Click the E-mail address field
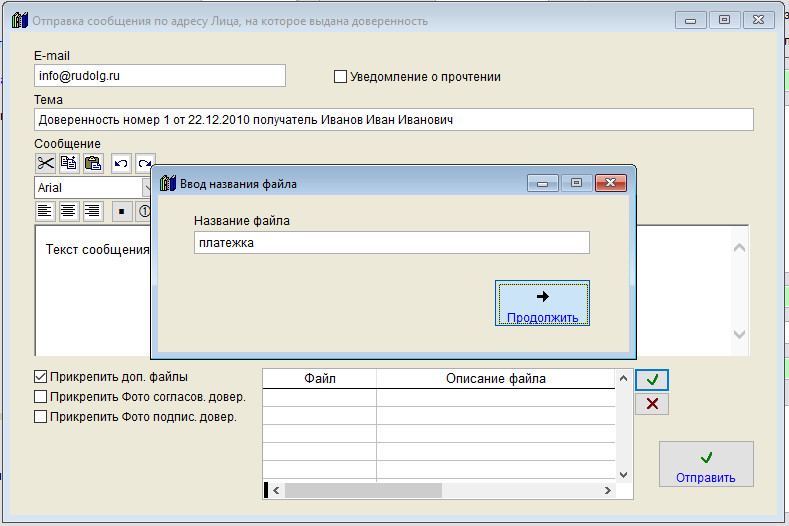 [160, 76]
